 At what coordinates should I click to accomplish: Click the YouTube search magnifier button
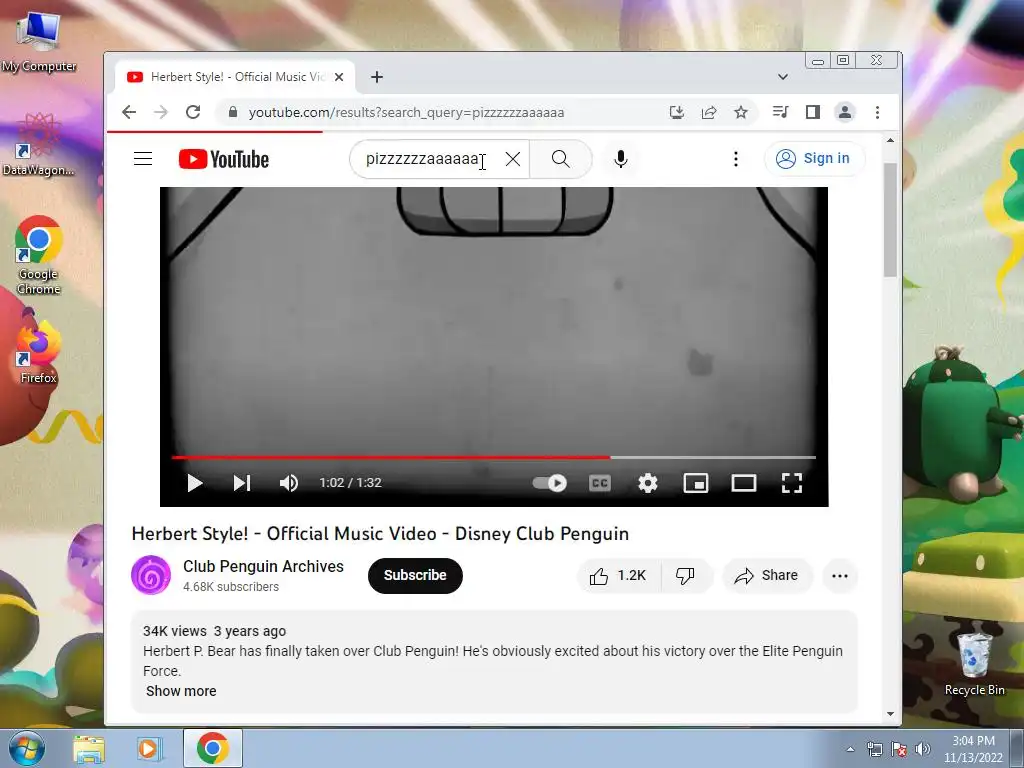(560, 159)
